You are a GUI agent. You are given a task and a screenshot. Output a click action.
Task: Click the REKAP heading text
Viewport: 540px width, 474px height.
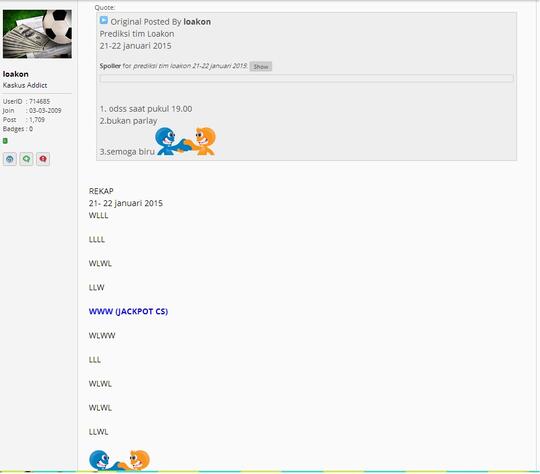(101, 191)
